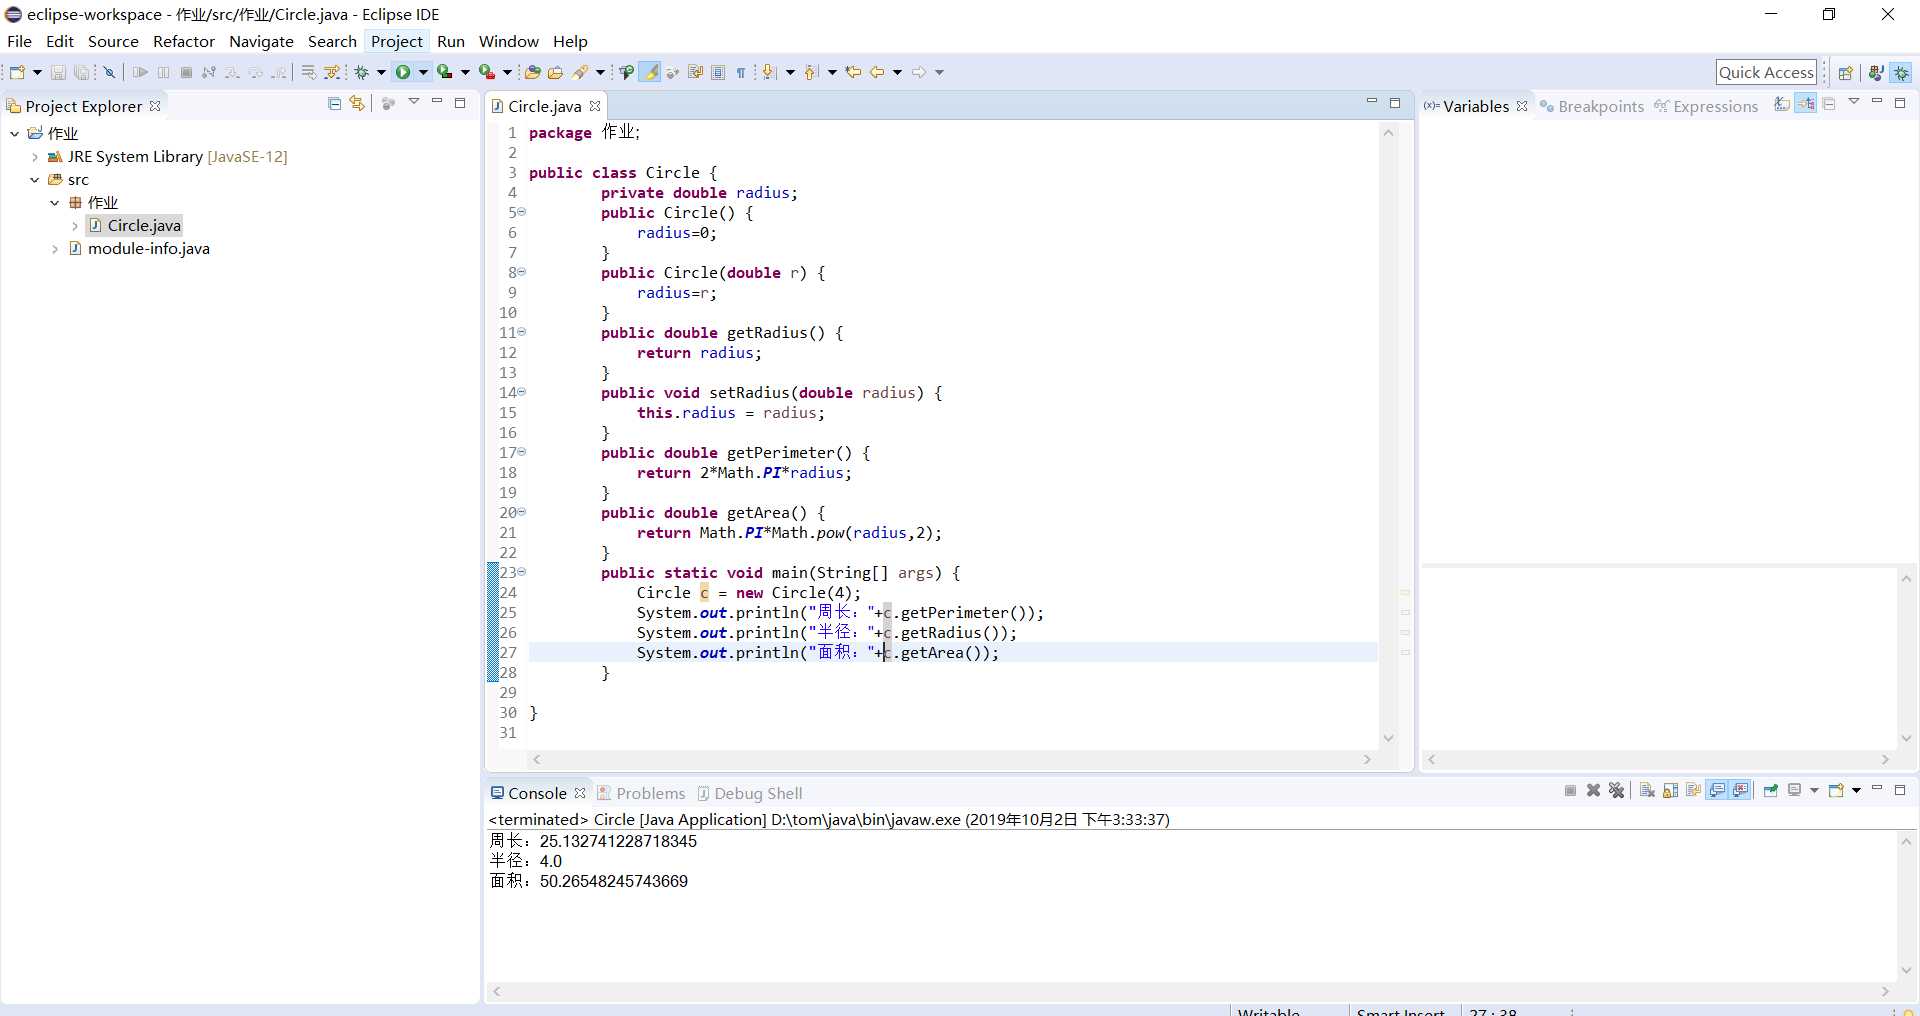
Task: Click Remove All Terminated Launches icon
Action: click(1616, 790)
